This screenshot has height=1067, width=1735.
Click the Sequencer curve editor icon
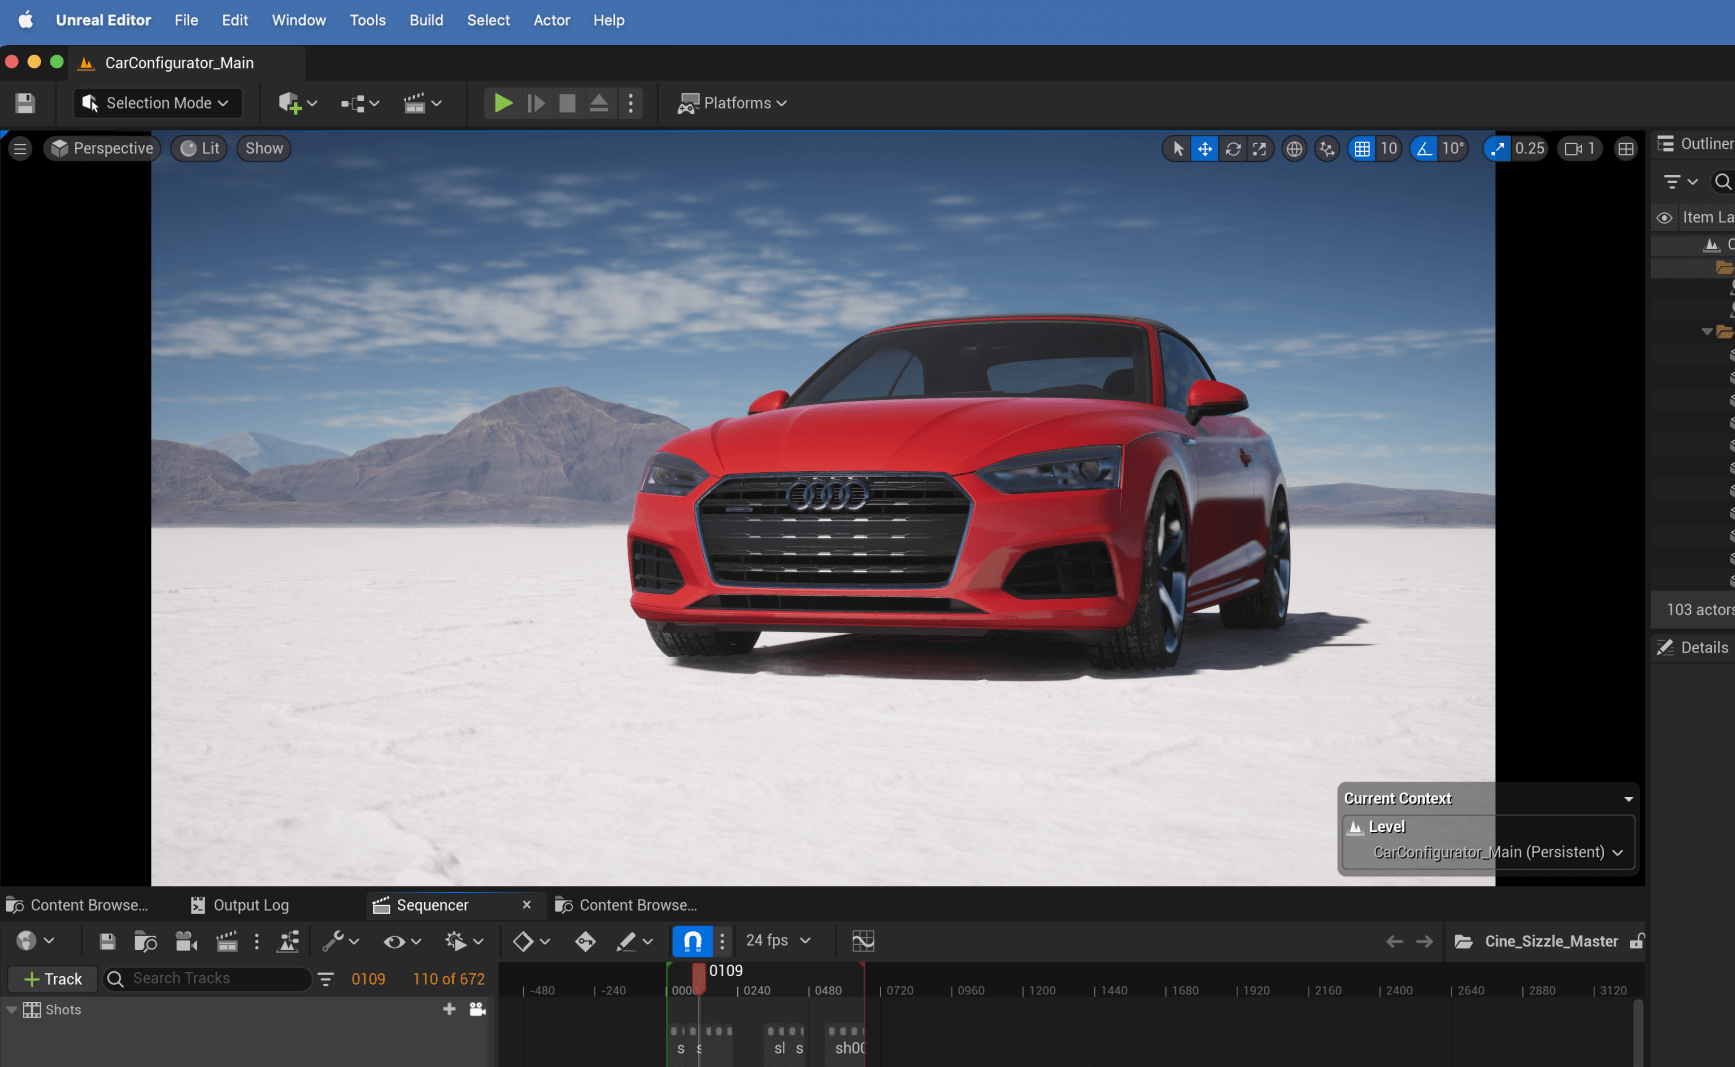point(863,941)
